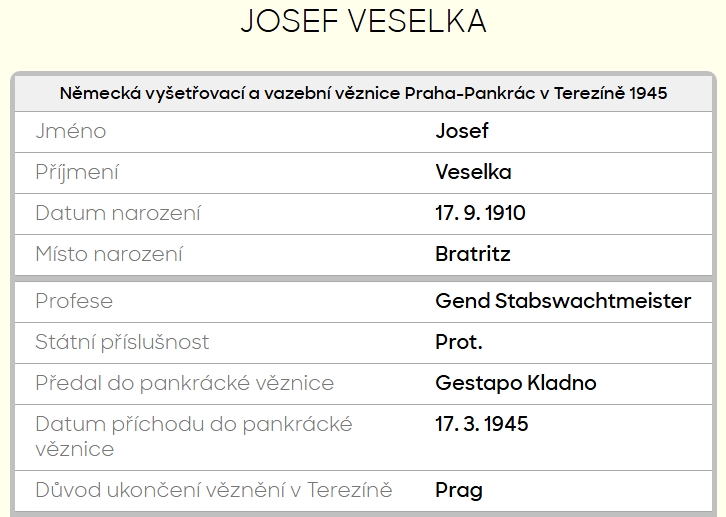Select the Gestapo Kladno value
The height and width of the screenshot is (517, 726).
516,383
